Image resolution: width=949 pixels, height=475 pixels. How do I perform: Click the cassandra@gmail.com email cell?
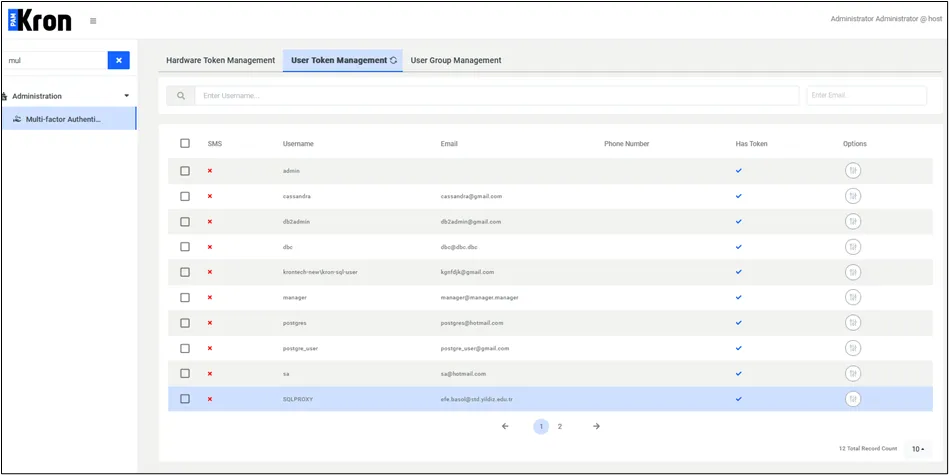471,197
